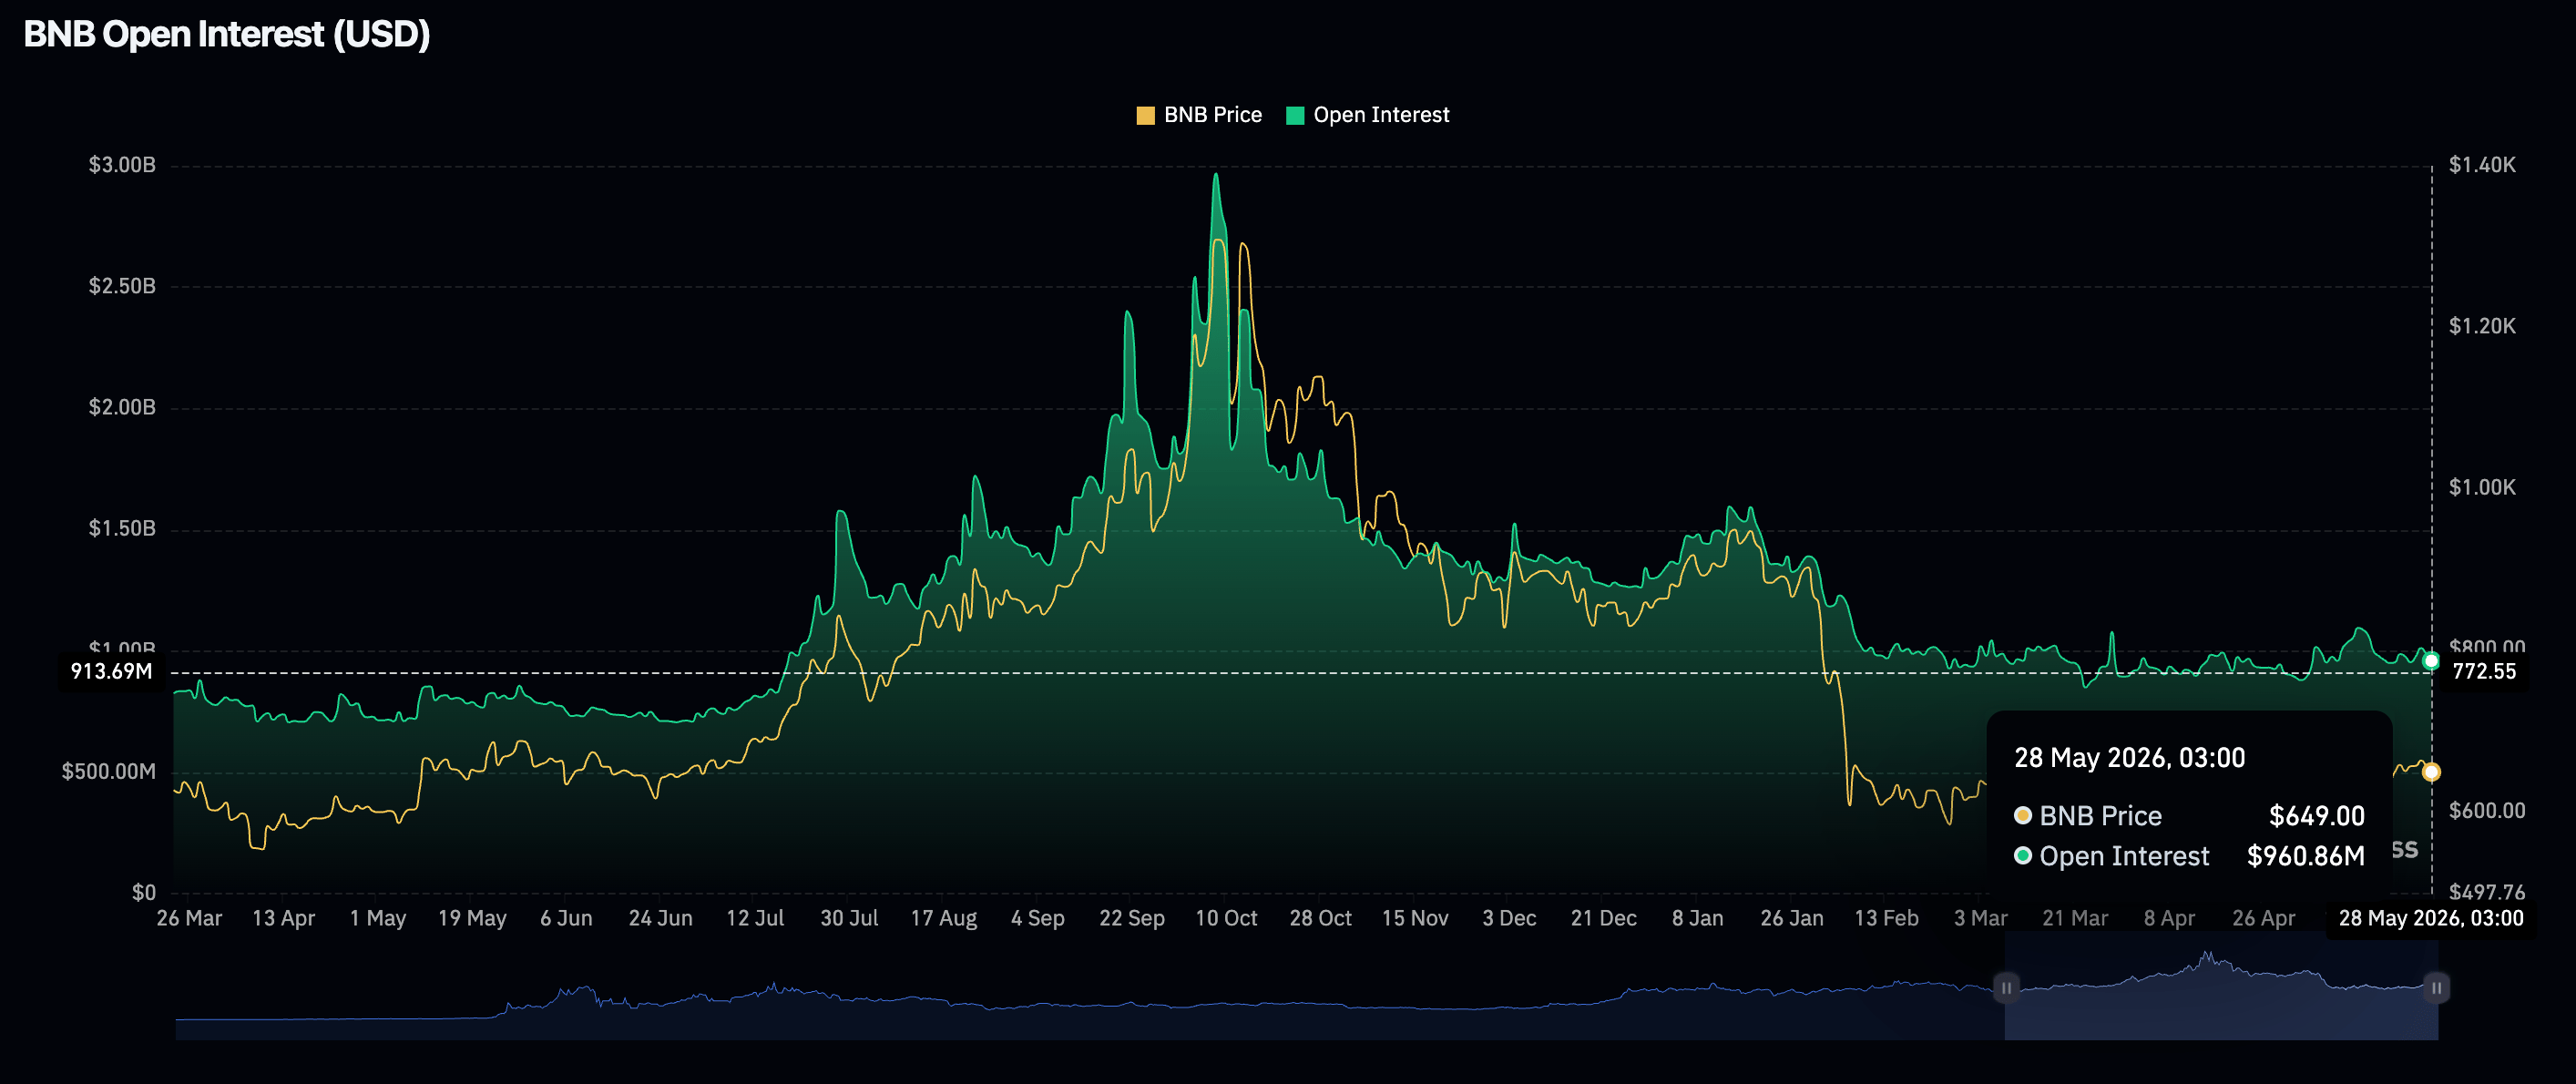Click the yellow BNB Price marker on the chart line
Screen dimensions: 2576x1084
(2431, 771)
